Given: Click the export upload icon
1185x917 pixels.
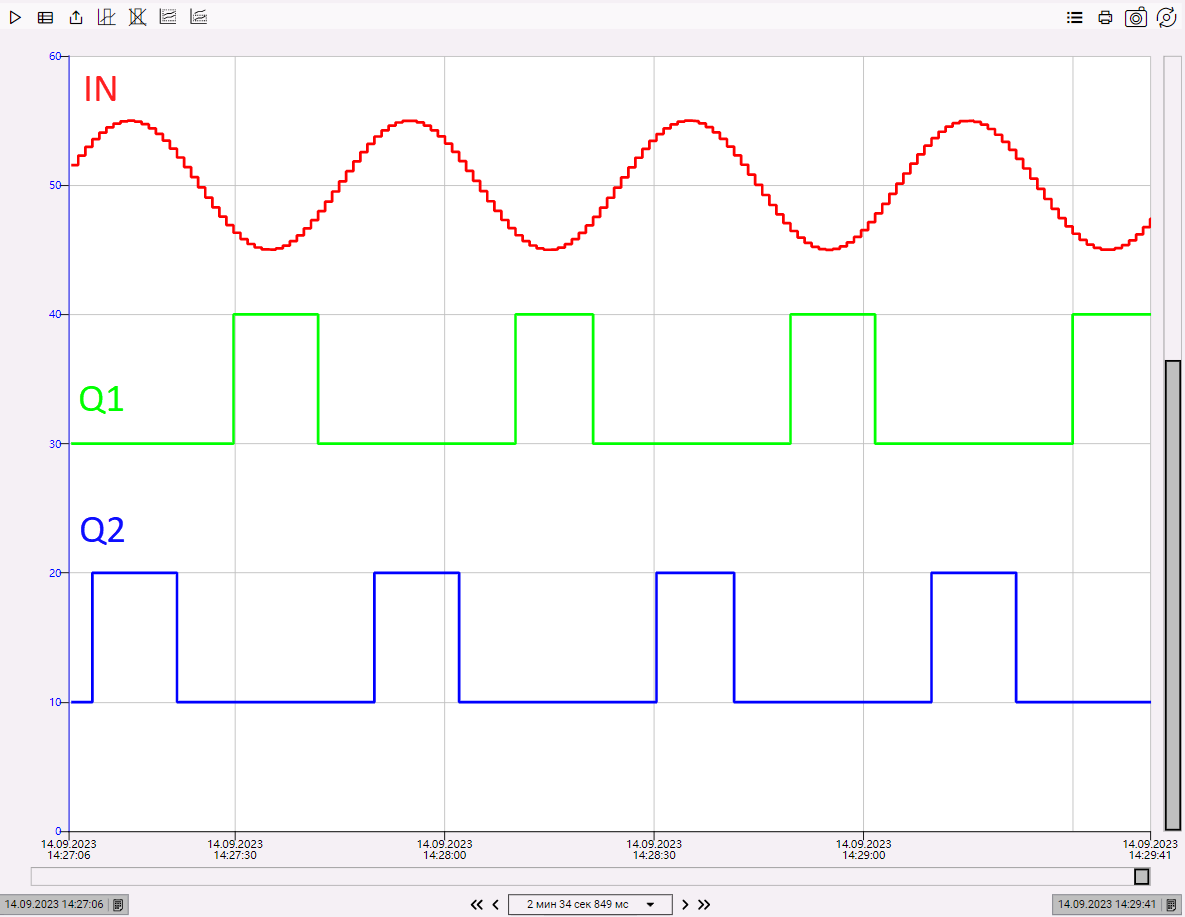Looking at the screenshot, I should point(76,17).
